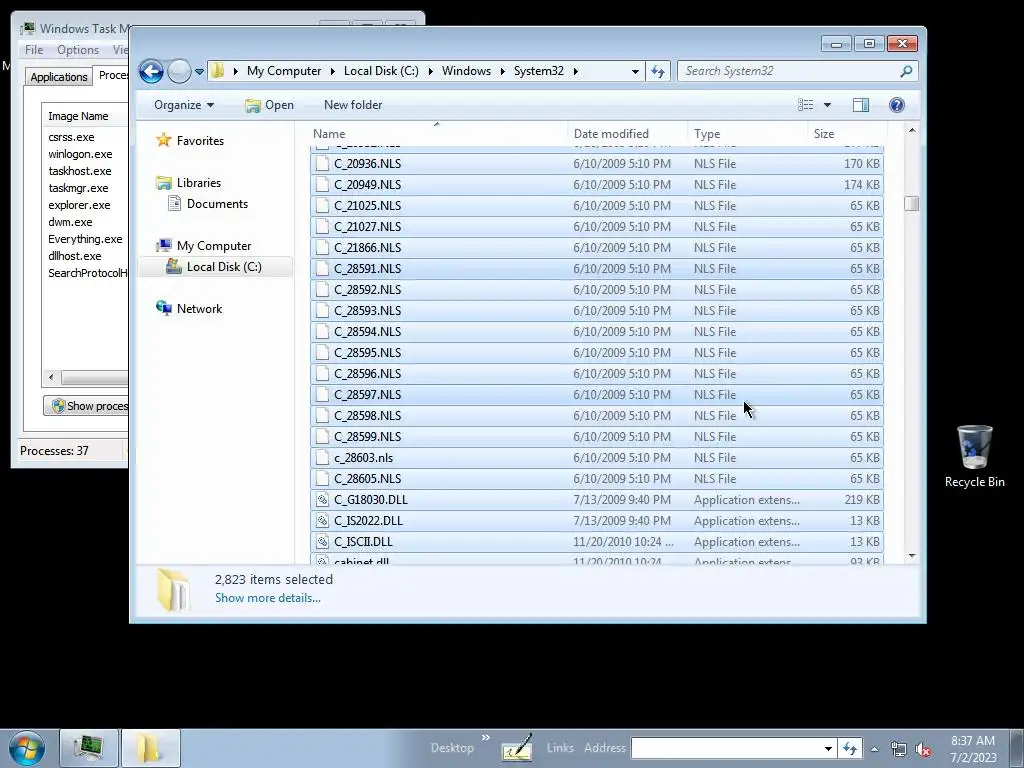This screenshot has height=768, width=1024.
Task: Click the C_G18030.DLL file icon
Action: click(322, 500)
